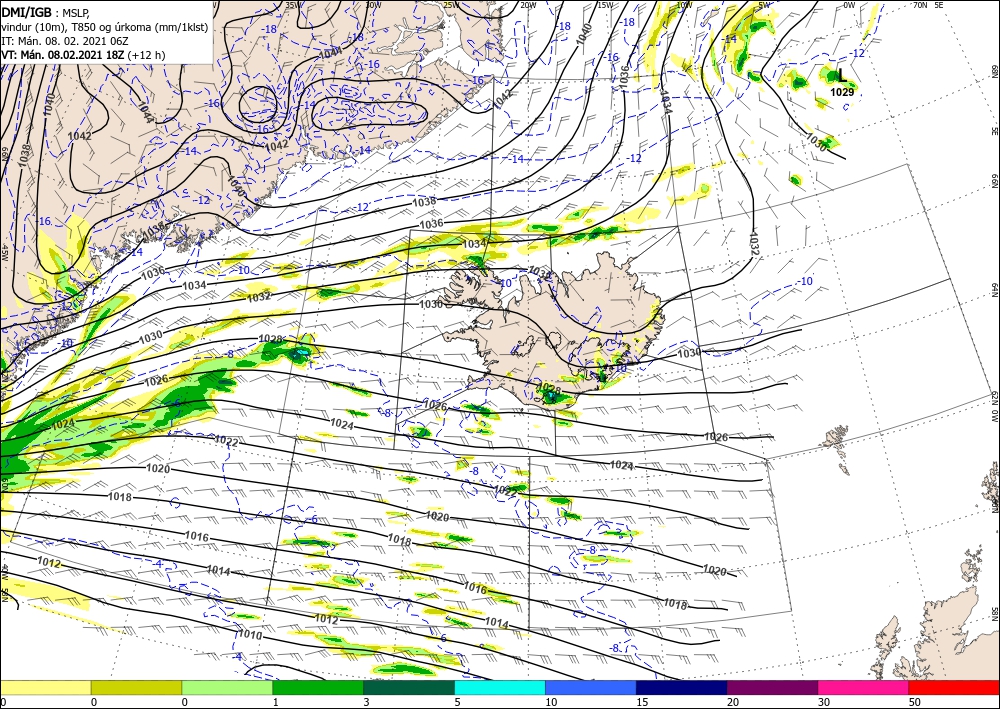The image size is (1000, 709).
Task: Click the '1044' isobar label over Greenland
Action: (145, 112)
